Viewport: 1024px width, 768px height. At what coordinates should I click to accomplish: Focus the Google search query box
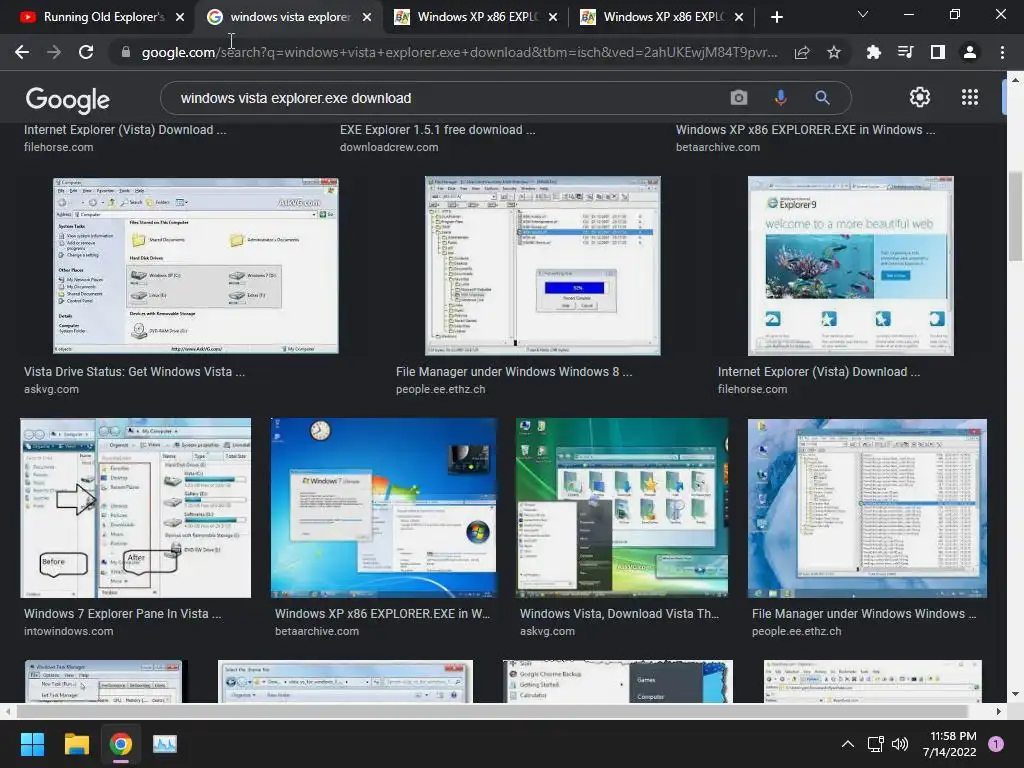pos(451,98)
